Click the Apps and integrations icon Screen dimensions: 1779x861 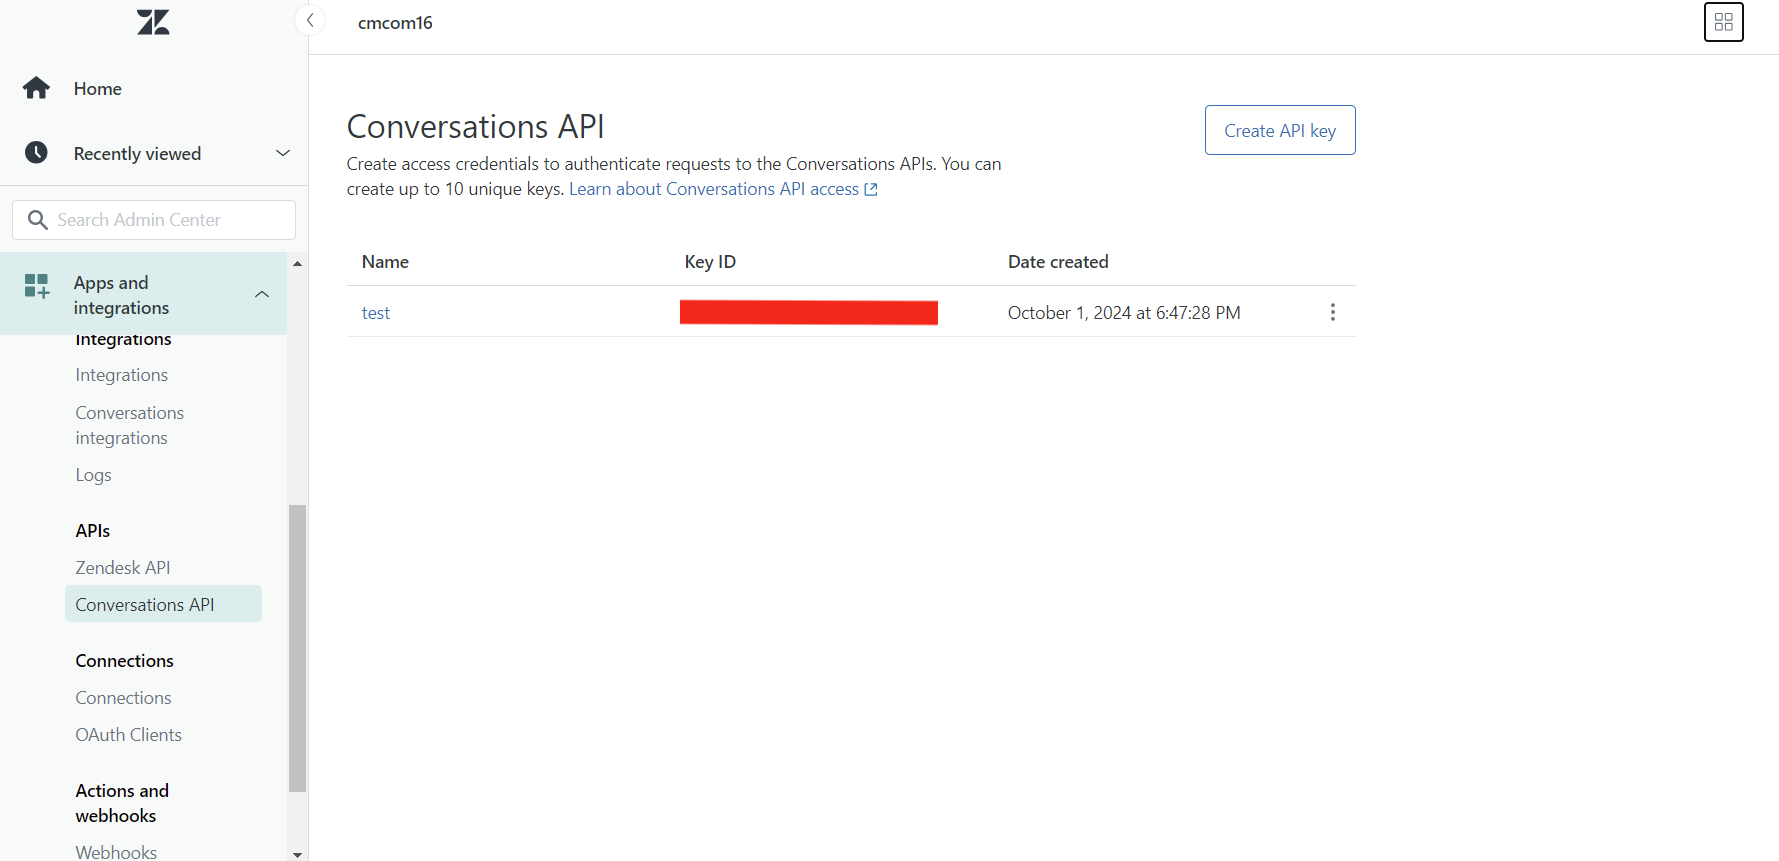pos(37,286)
